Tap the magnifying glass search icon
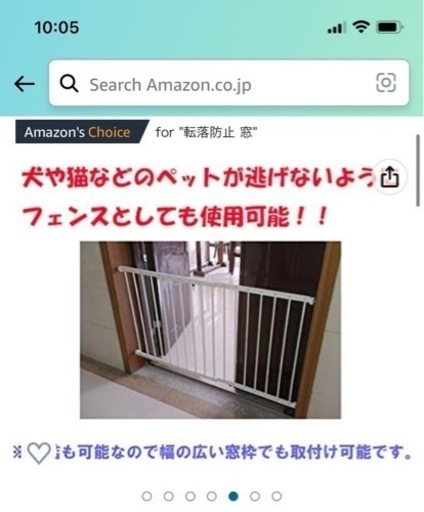Image resolution: width=424 pixels, height=512 pixels. 69,84
